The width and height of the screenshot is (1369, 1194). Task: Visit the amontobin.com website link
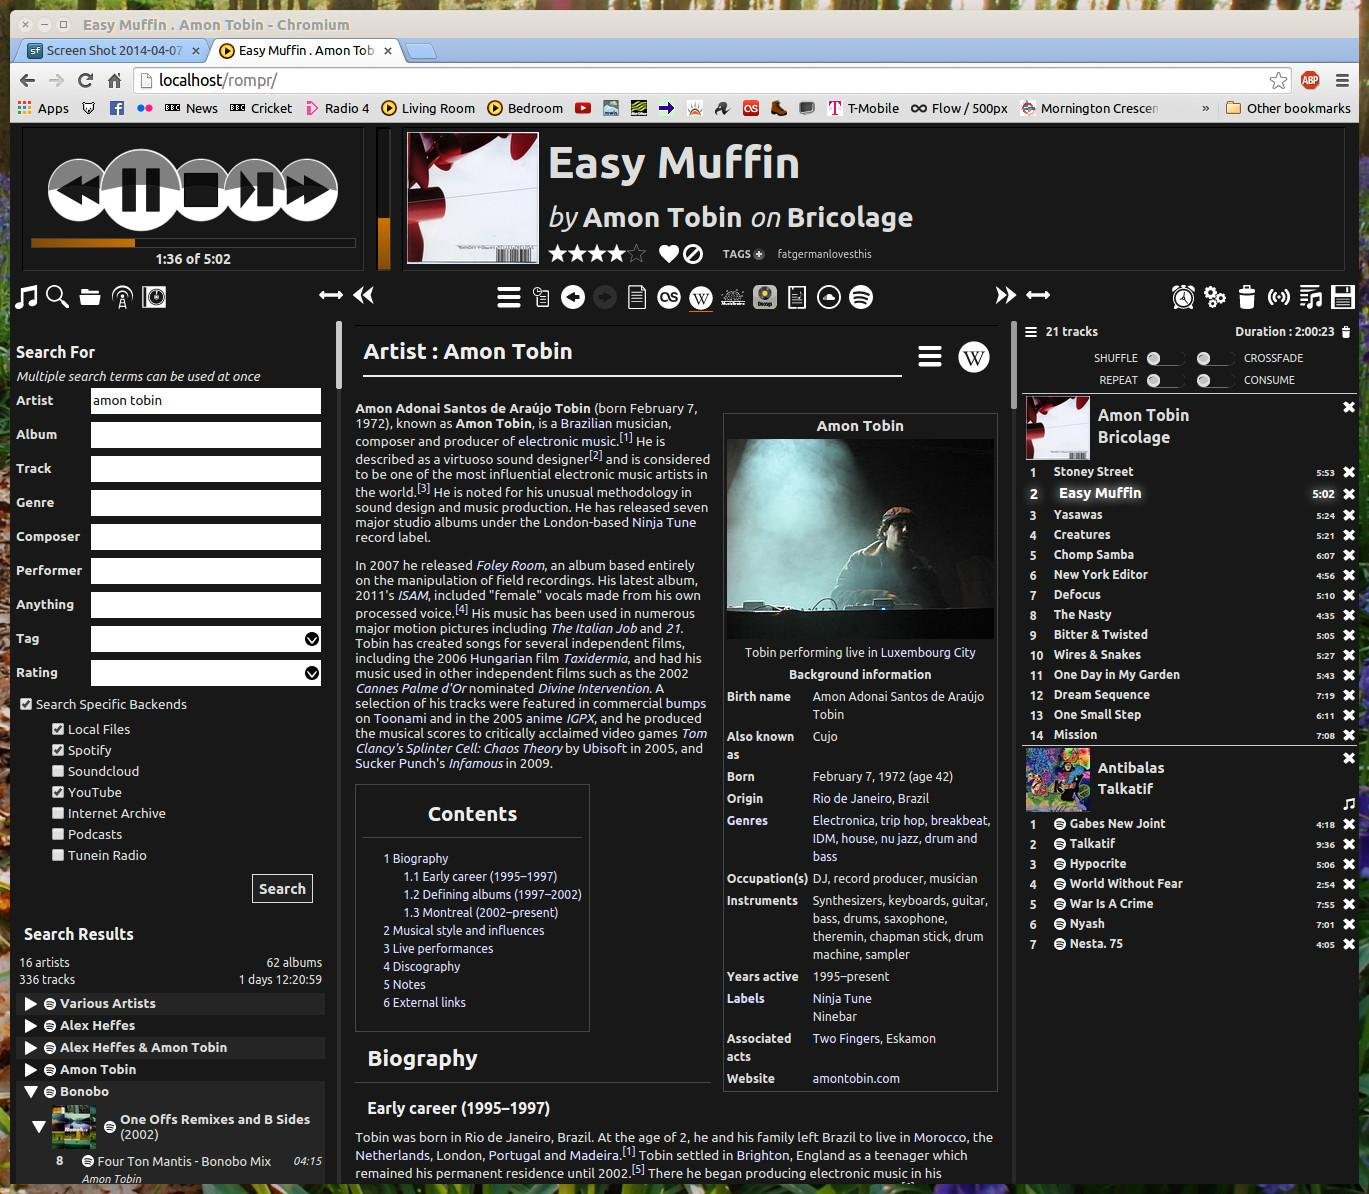click(855, 1078)
